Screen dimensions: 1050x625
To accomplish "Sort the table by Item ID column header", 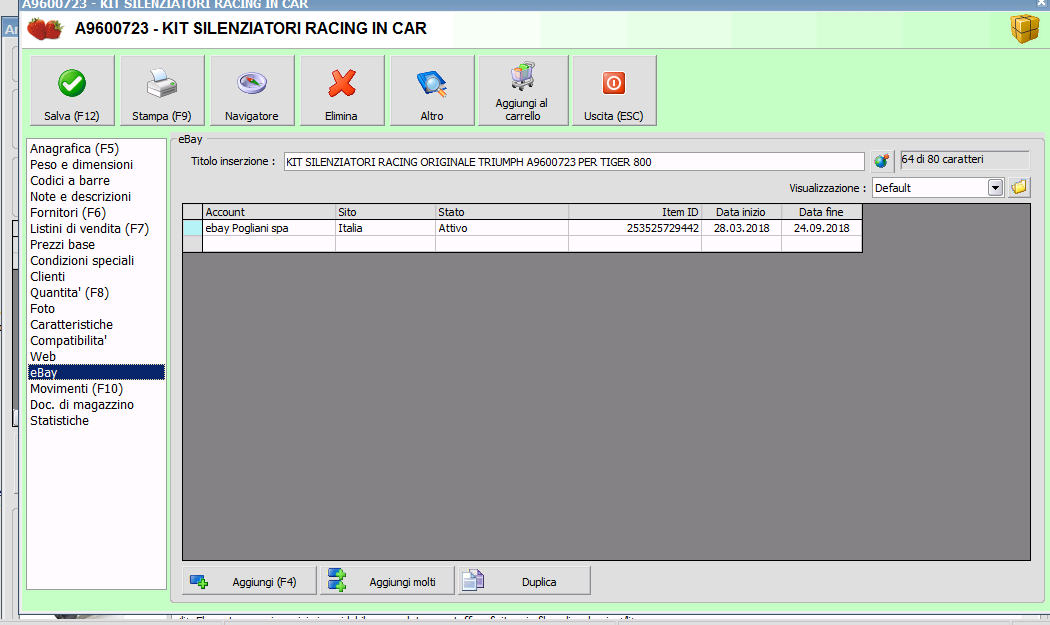I will (x=634, y=212).
